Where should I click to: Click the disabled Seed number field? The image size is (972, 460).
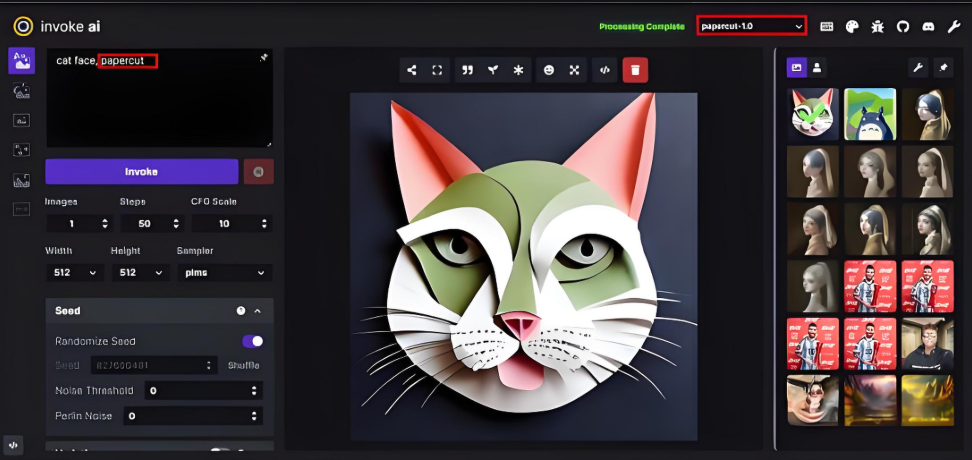[154, 365]
